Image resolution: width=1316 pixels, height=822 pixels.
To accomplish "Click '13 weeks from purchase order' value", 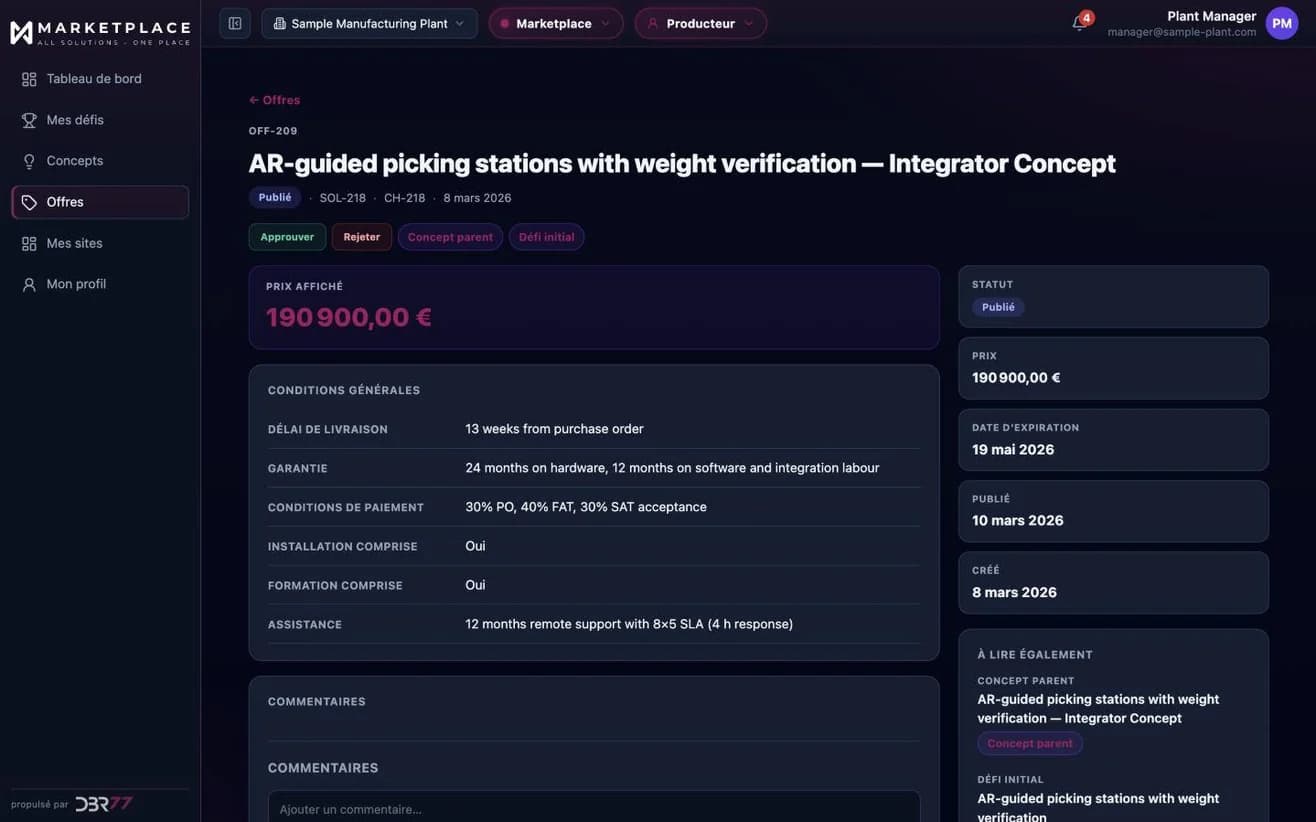I will tap(554, 429).
